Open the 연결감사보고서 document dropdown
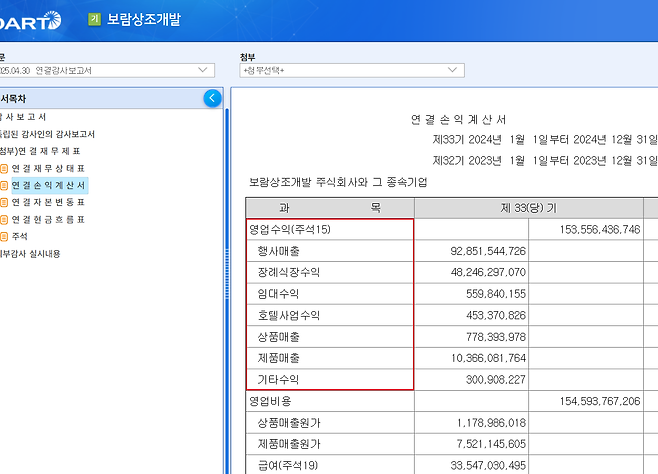 (x=107, y=70)
